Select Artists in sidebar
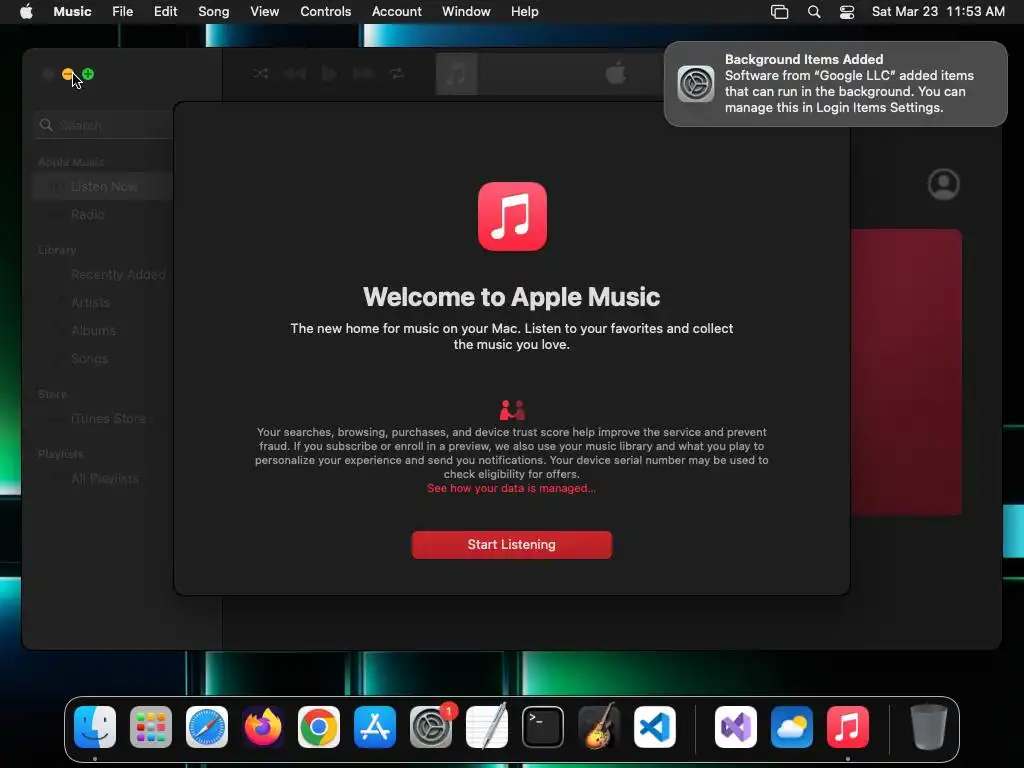Image resolution: width=1024 pixels, height=768 pixels. click(x=103, y=302)
